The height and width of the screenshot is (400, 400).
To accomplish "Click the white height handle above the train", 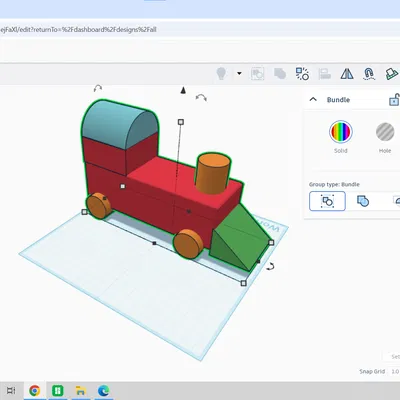I will pos(181,122).
